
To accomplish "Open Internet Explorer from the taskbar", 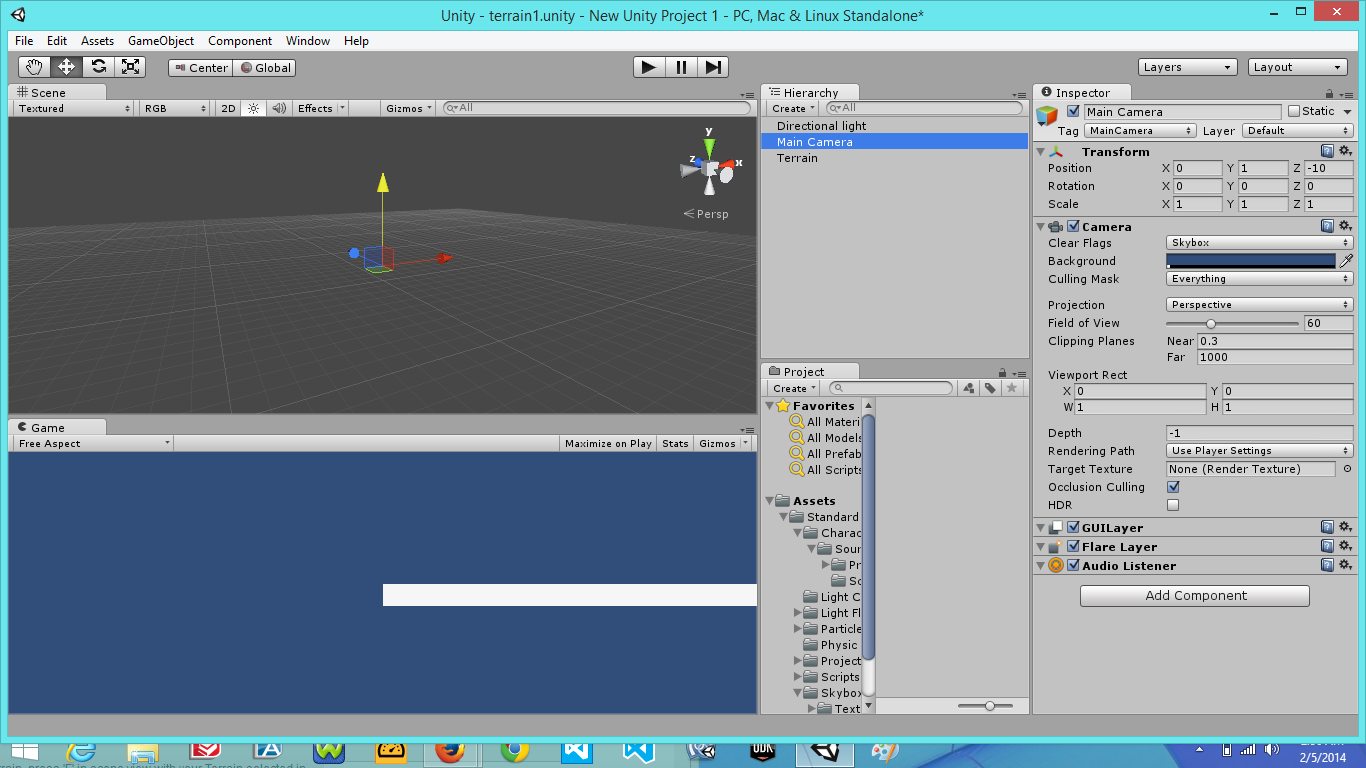I will (81, 751).
